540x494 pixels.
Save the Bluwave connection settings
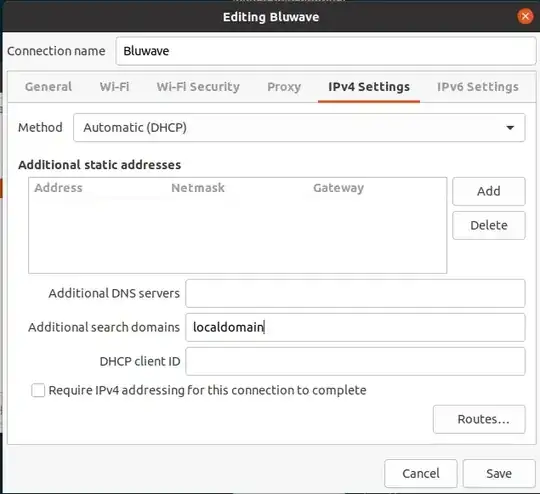[499, 473]
